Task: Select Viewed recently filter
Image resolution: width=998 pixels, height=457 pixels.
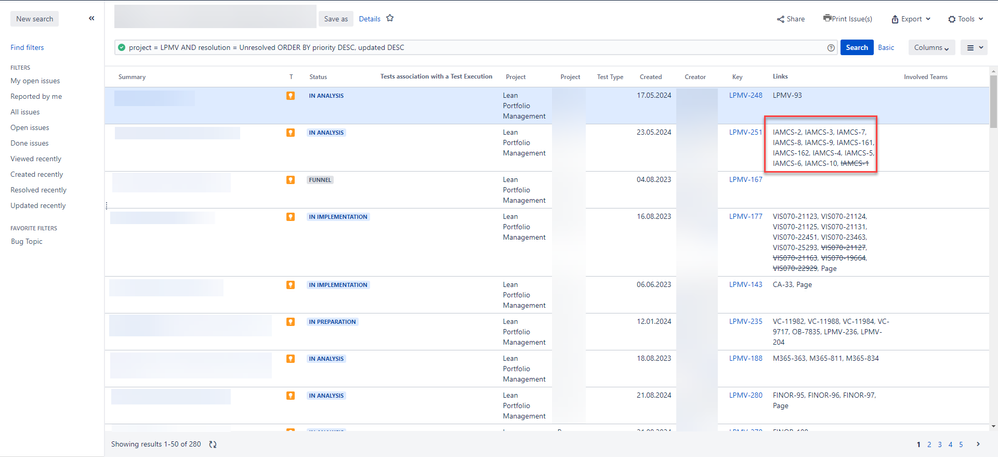Action: tap(36, 159)
